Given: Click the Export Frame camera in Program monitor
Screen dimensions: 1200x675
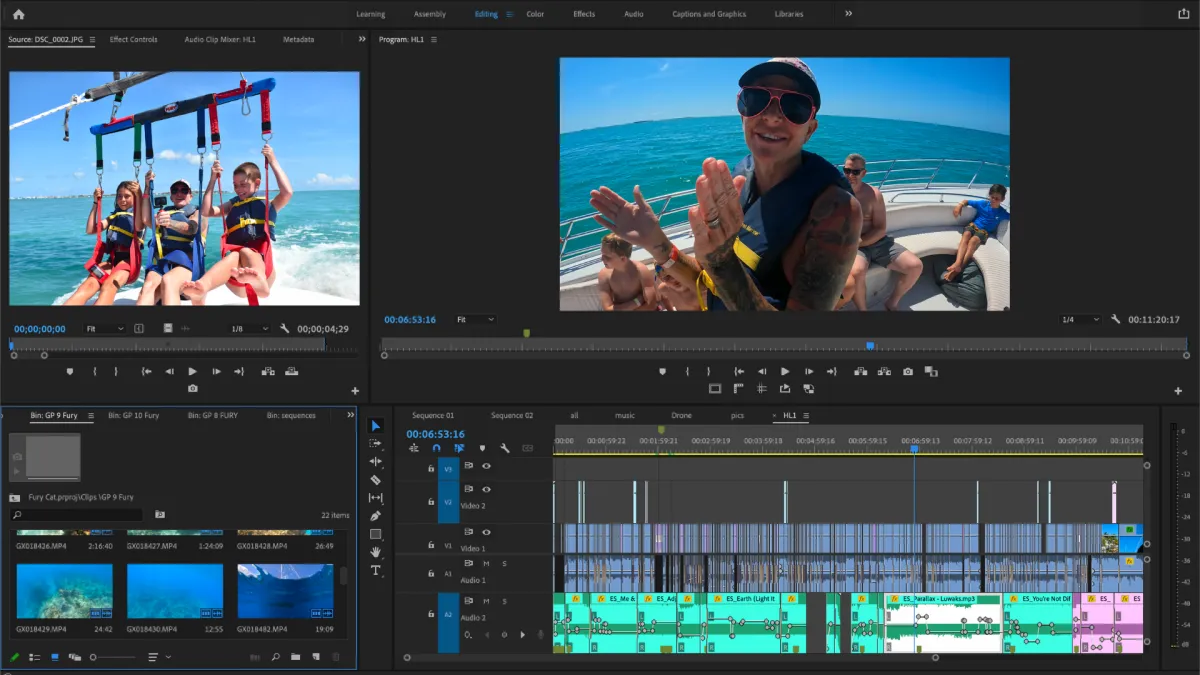Looking at the screenshot, I should (x=908, y=371).
